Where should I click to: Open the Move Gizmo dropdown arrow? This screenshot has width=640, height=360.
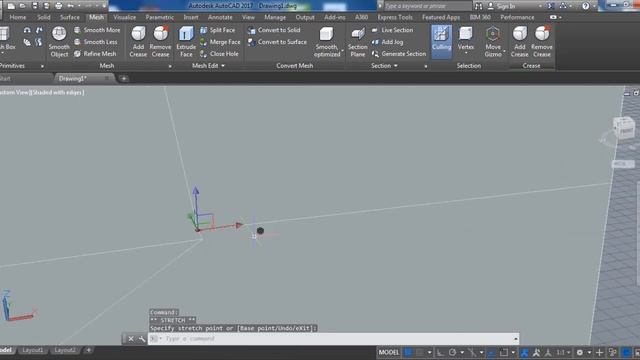pyautogui.click(x=504, y=52)
